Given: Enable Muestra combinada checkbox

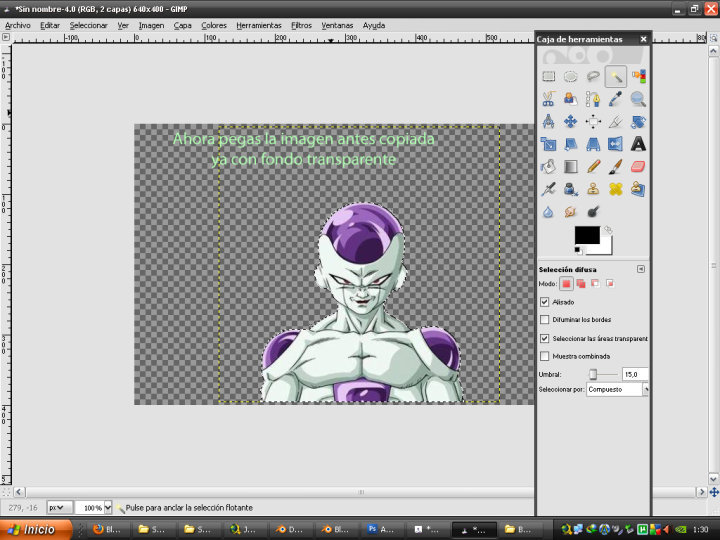Looking at the screenshot, I should (x=545, y=356).
